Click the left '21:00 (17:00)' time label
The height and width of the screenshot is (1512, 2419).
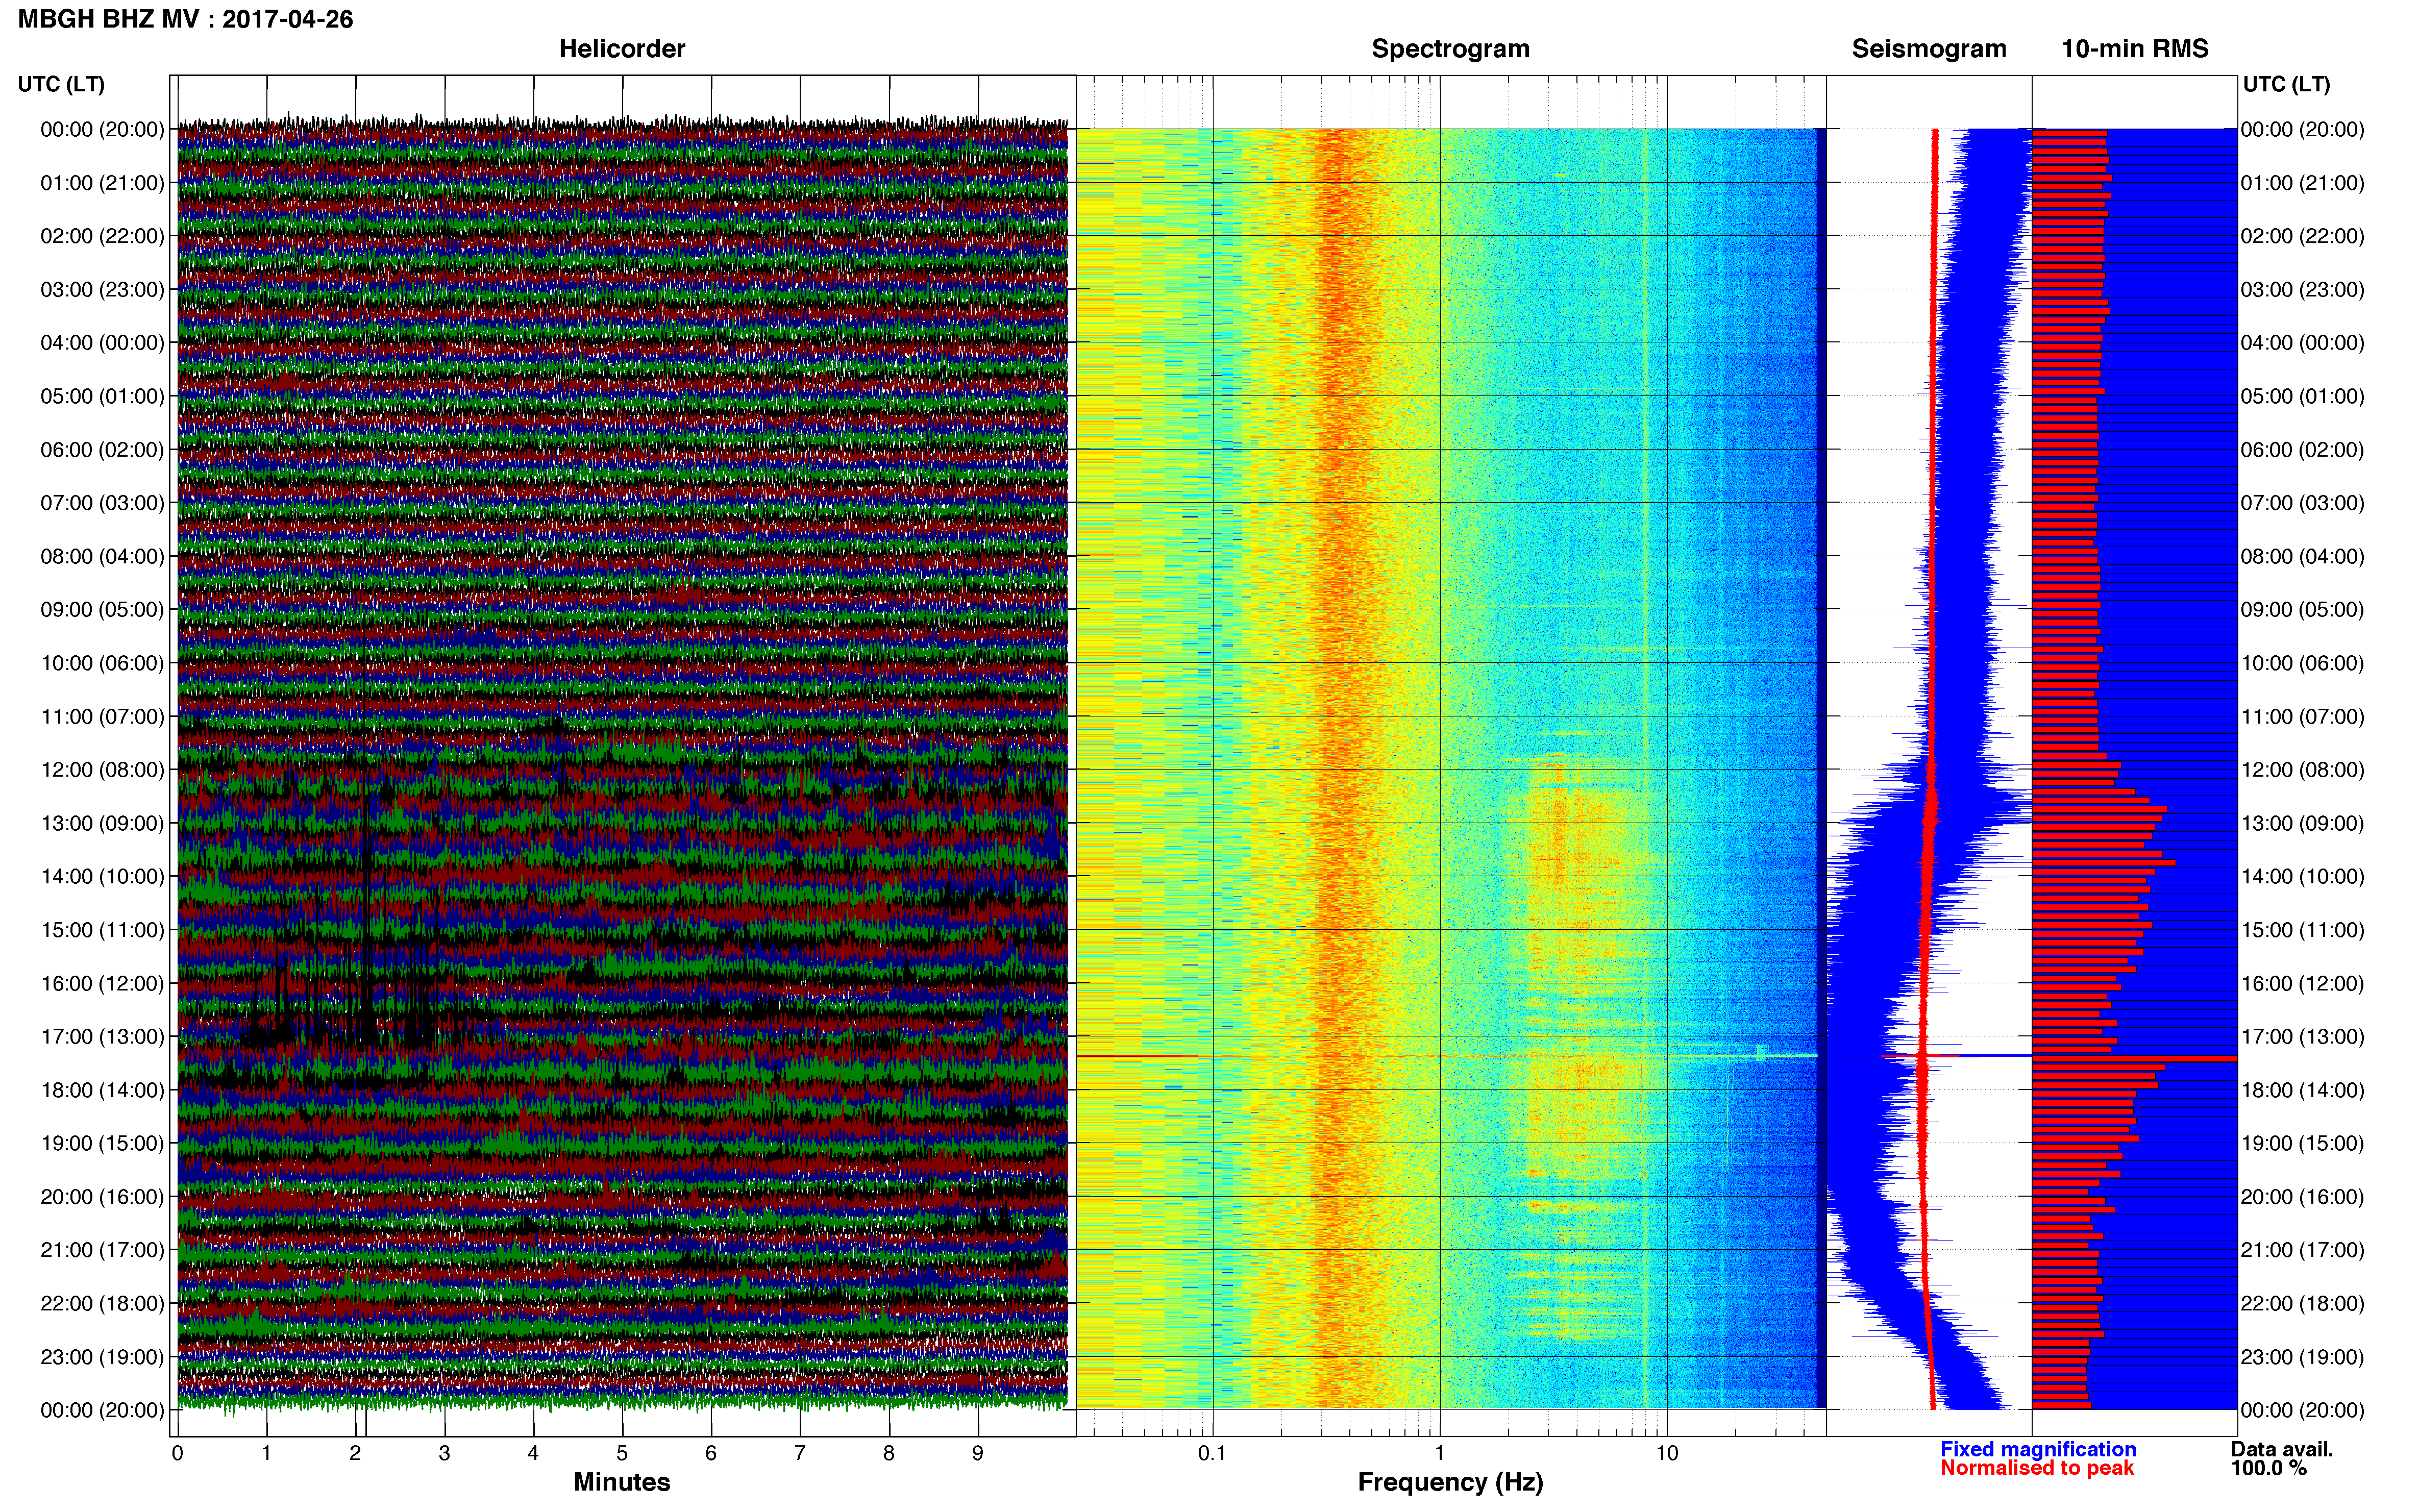point(102,1250)
